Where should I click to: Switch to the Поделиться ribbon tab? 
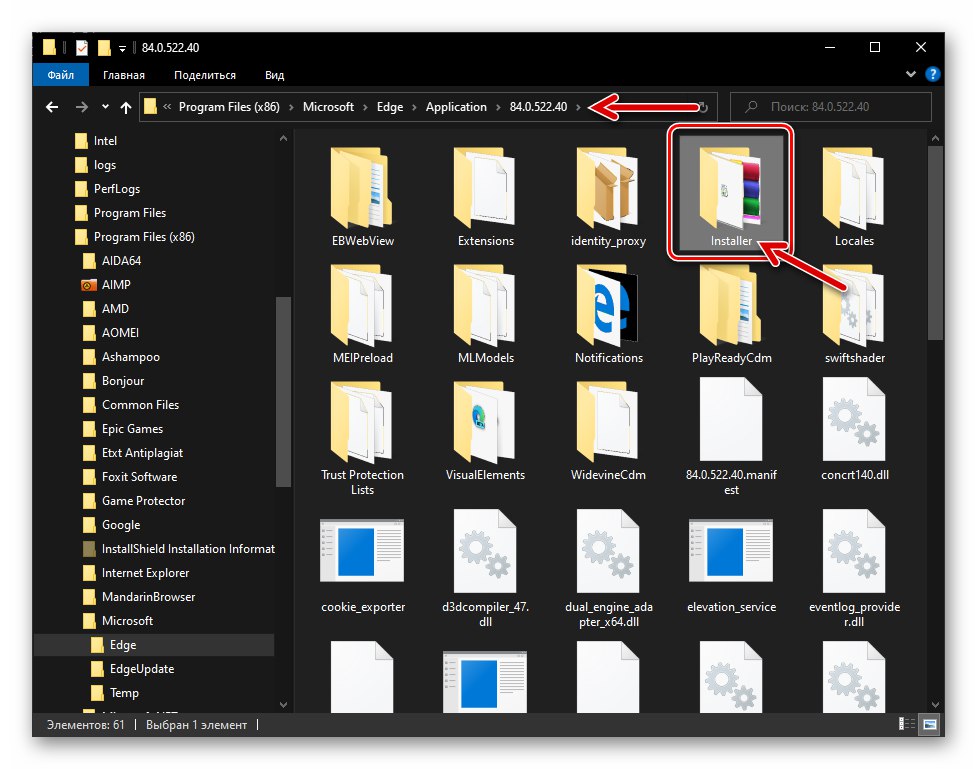pos(205,75)
